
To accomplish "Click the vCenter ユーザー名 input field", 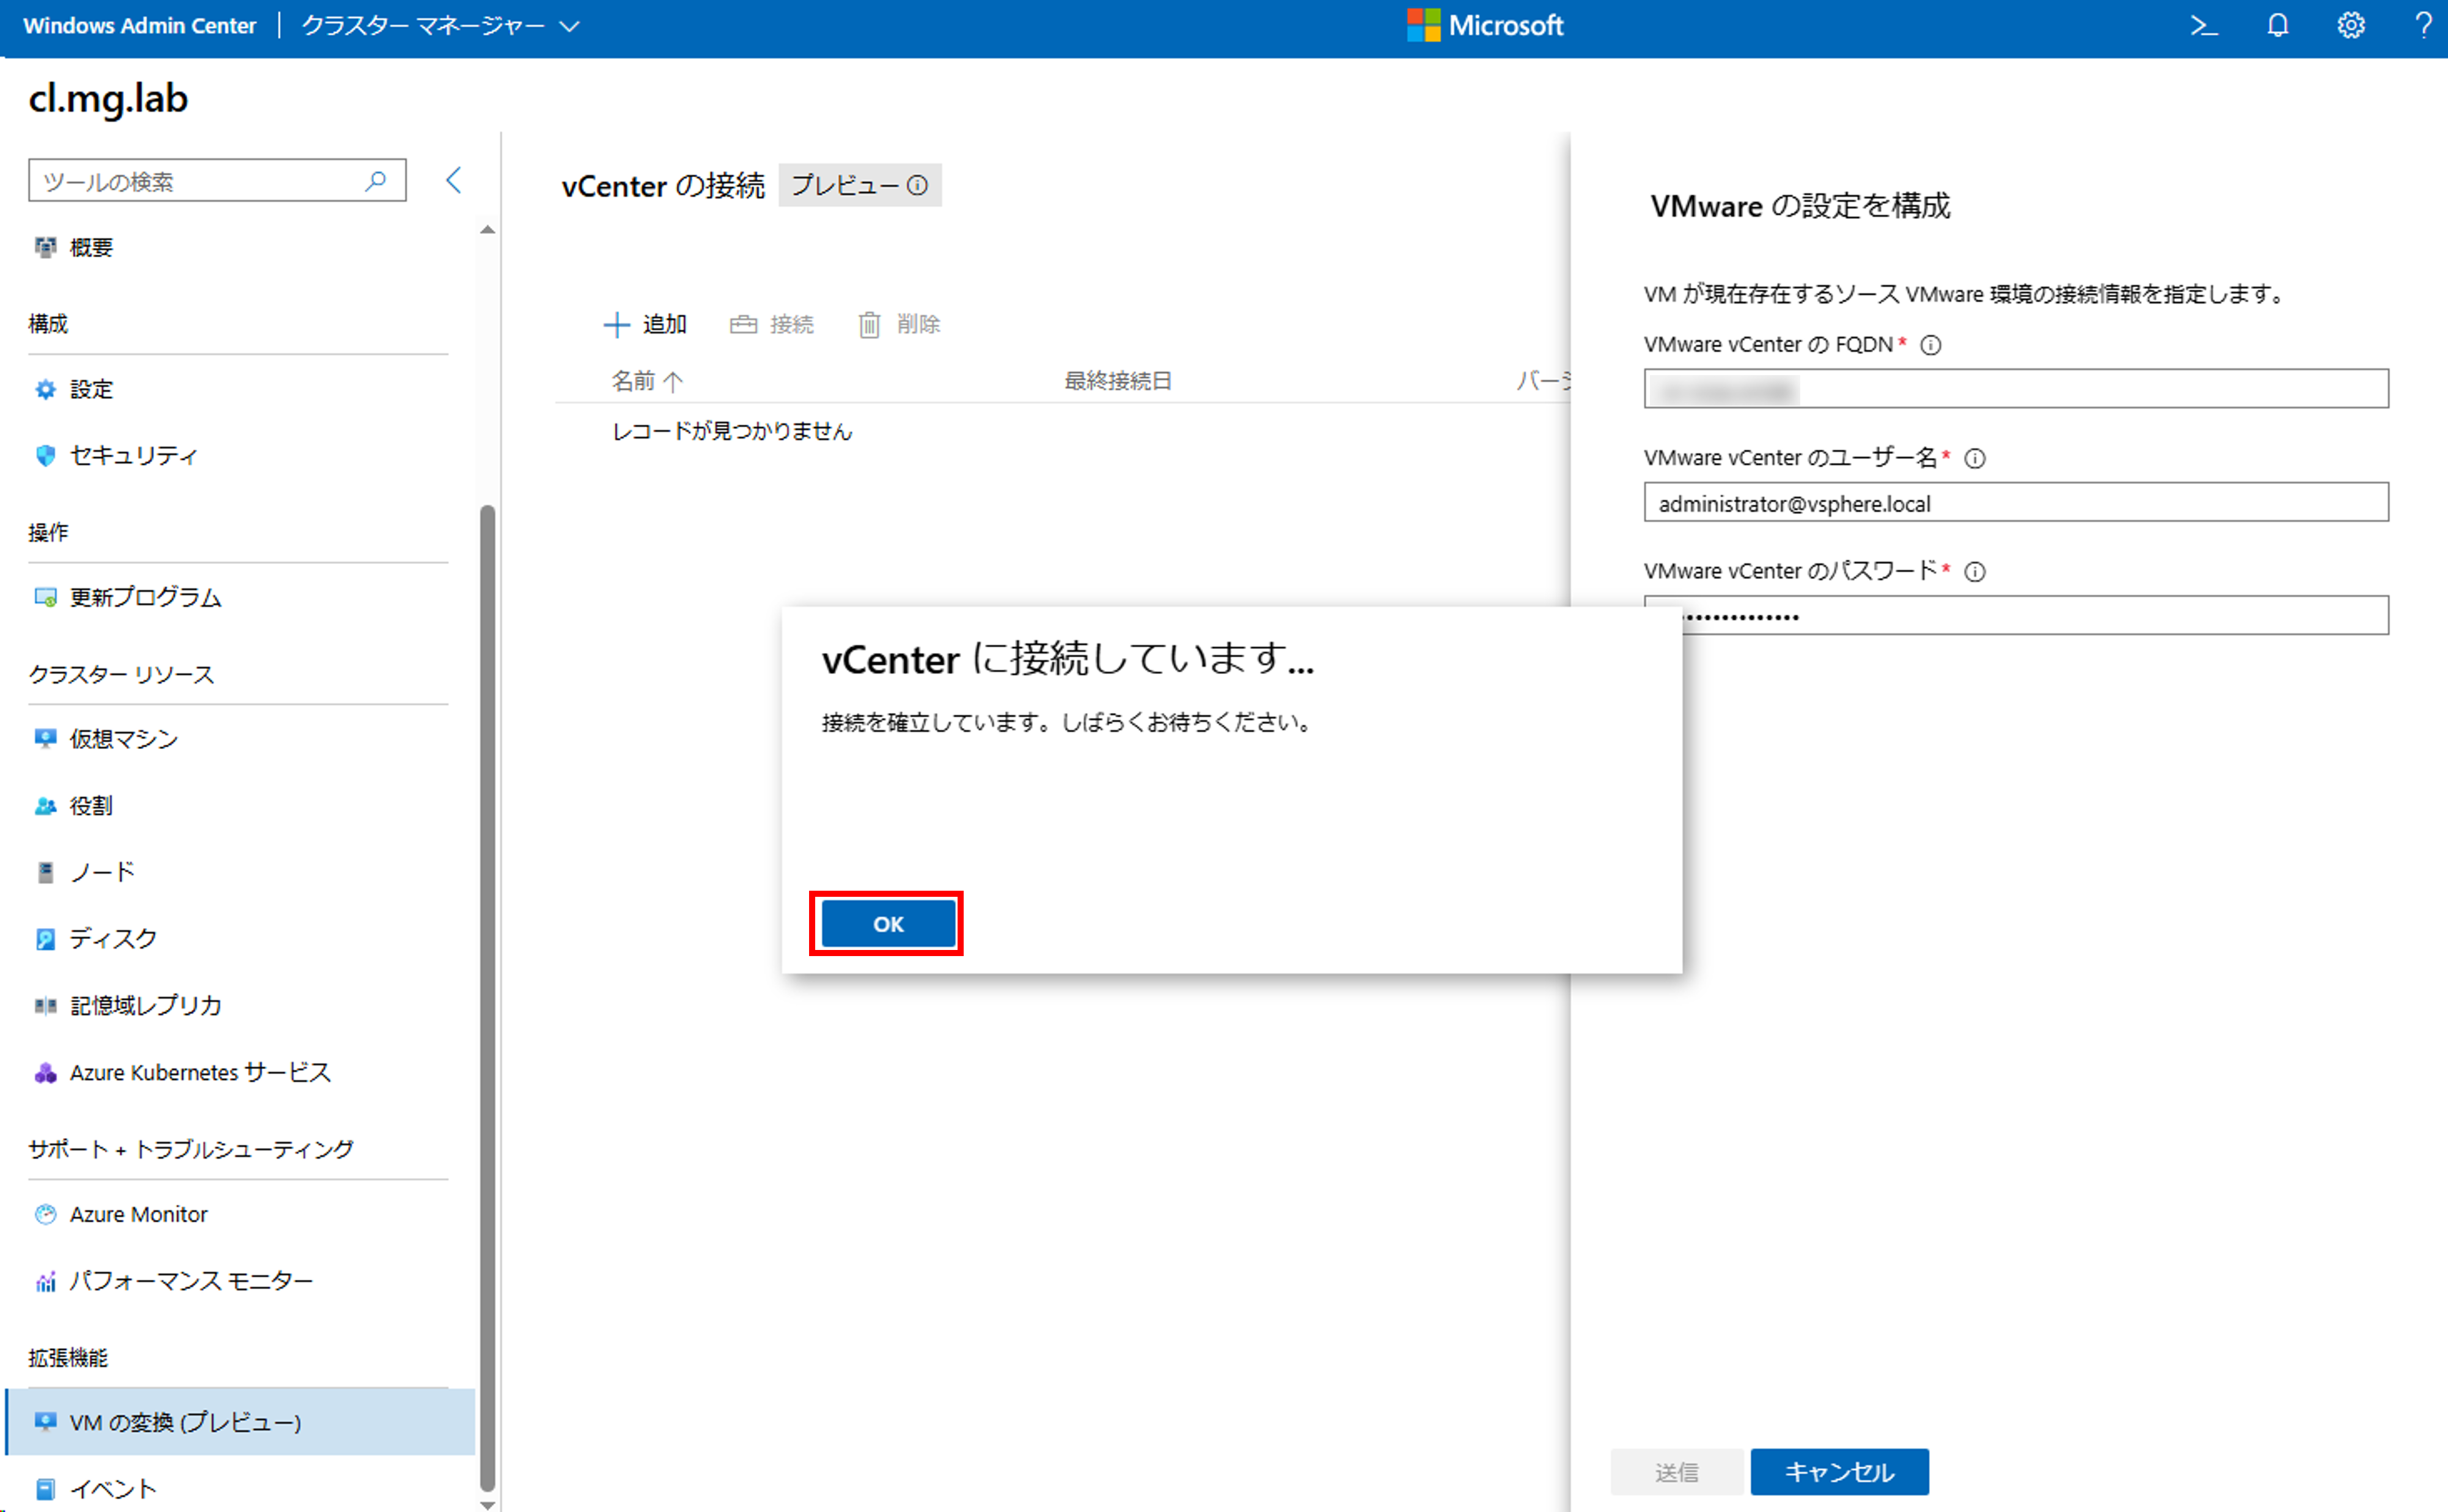I will pos(2015,503).
